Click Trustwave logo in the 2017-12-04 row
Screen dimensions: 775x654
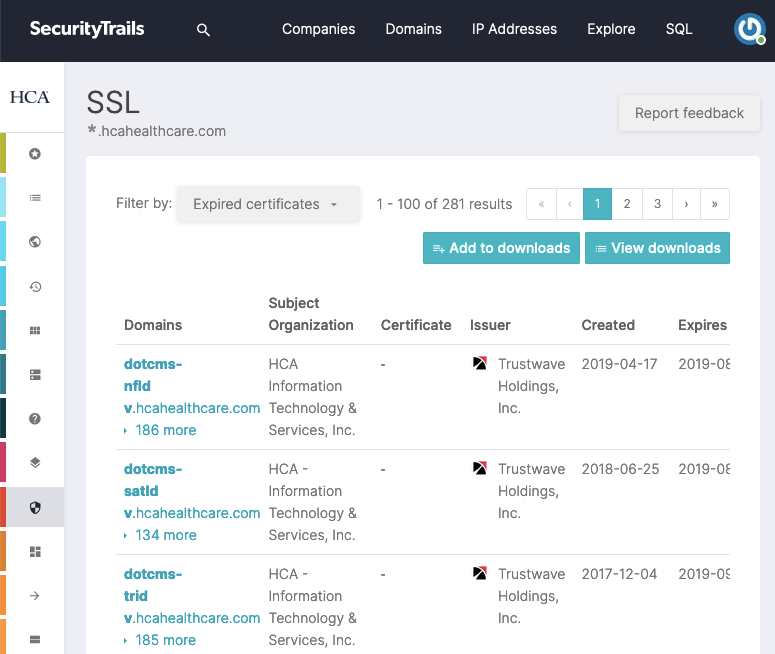pyautogui.click(x=479, y=573)
